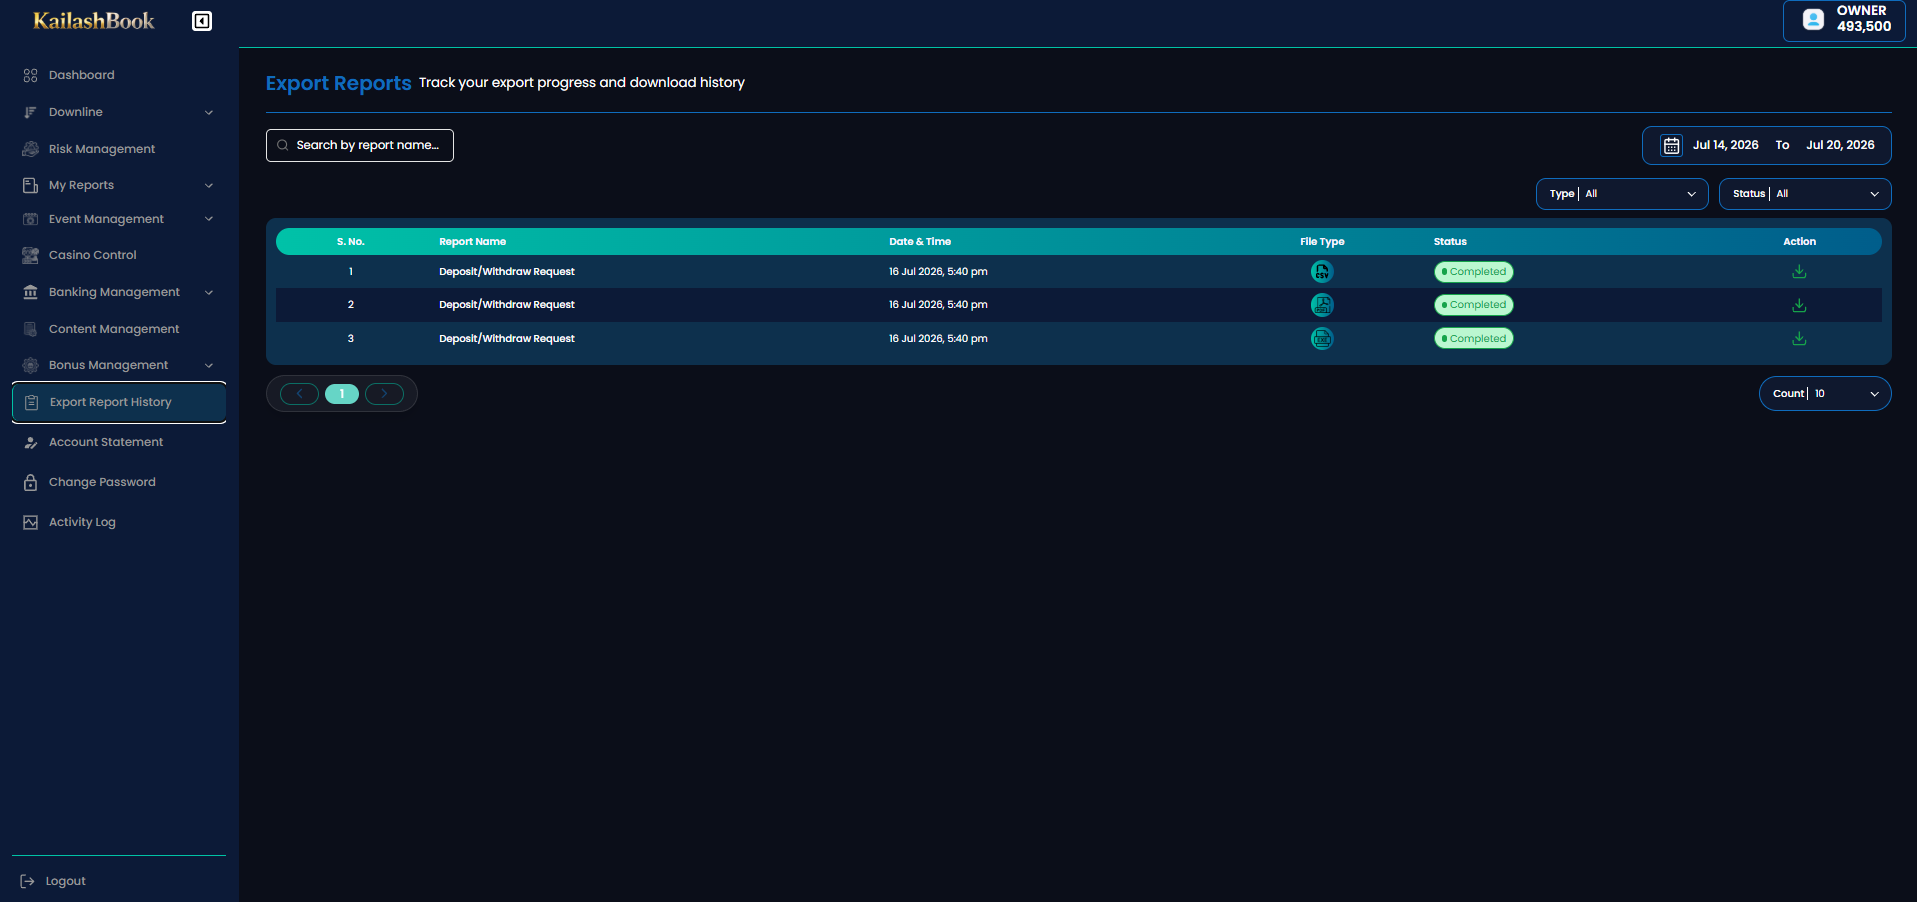The image size is (1917, 902).
Task: Click the Bonus Management icon
Action: click(30, 365)
